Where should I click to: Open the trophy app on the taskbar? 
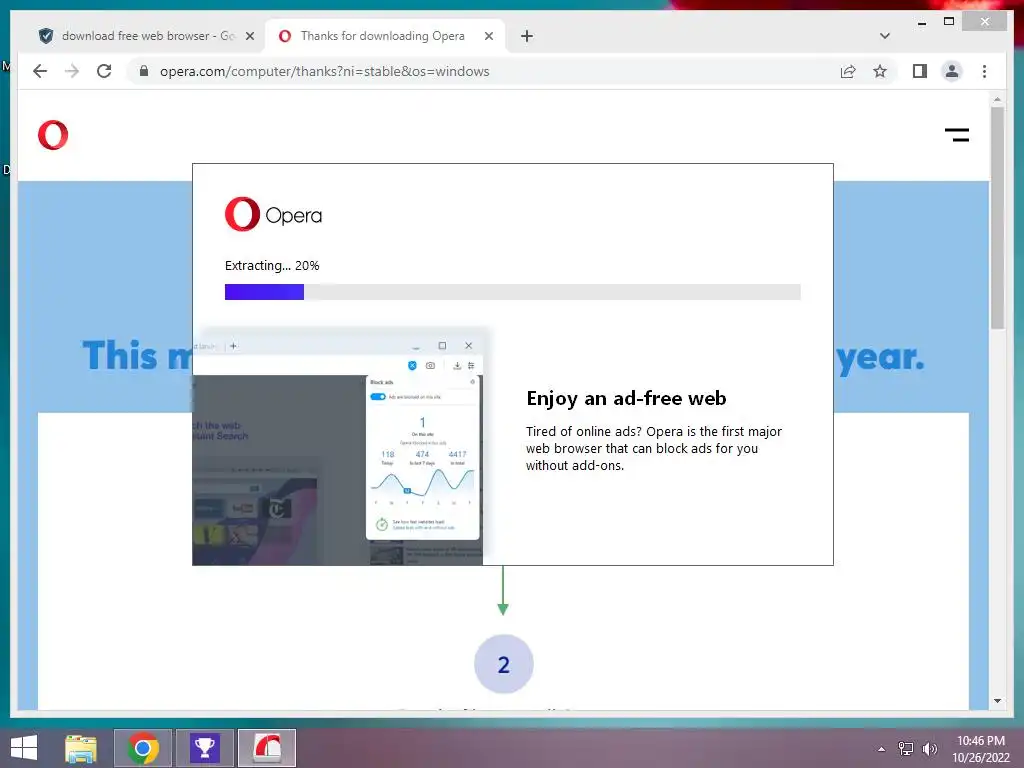coord(204,748)
